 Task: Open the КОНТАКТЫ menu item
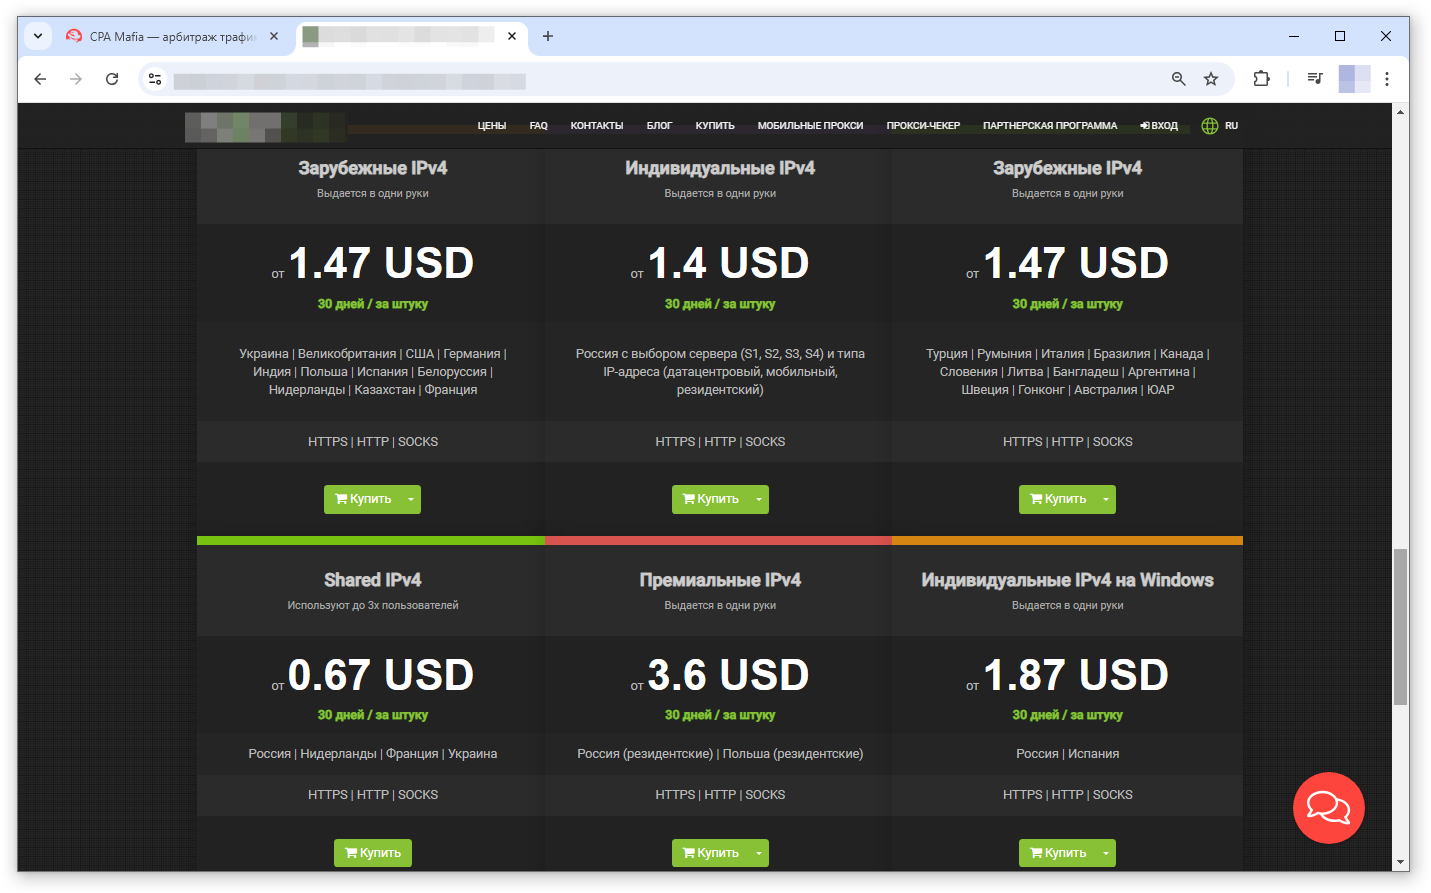click(x=597, y=126)
